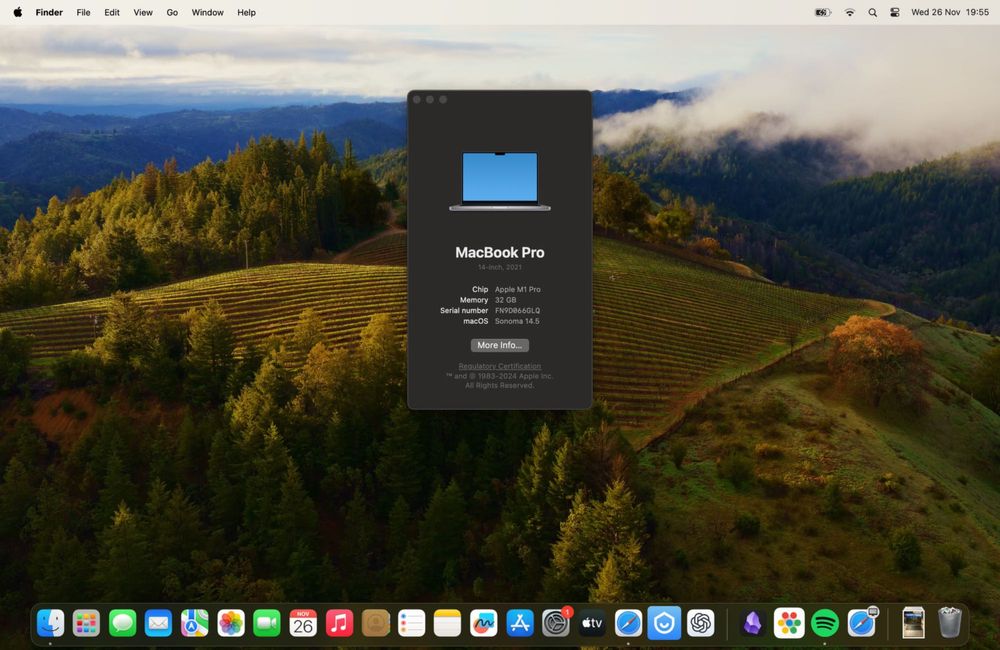Open System Settings with red badge
The image size is (1000, 650).
pyautogui.click(x=556, y=623)
